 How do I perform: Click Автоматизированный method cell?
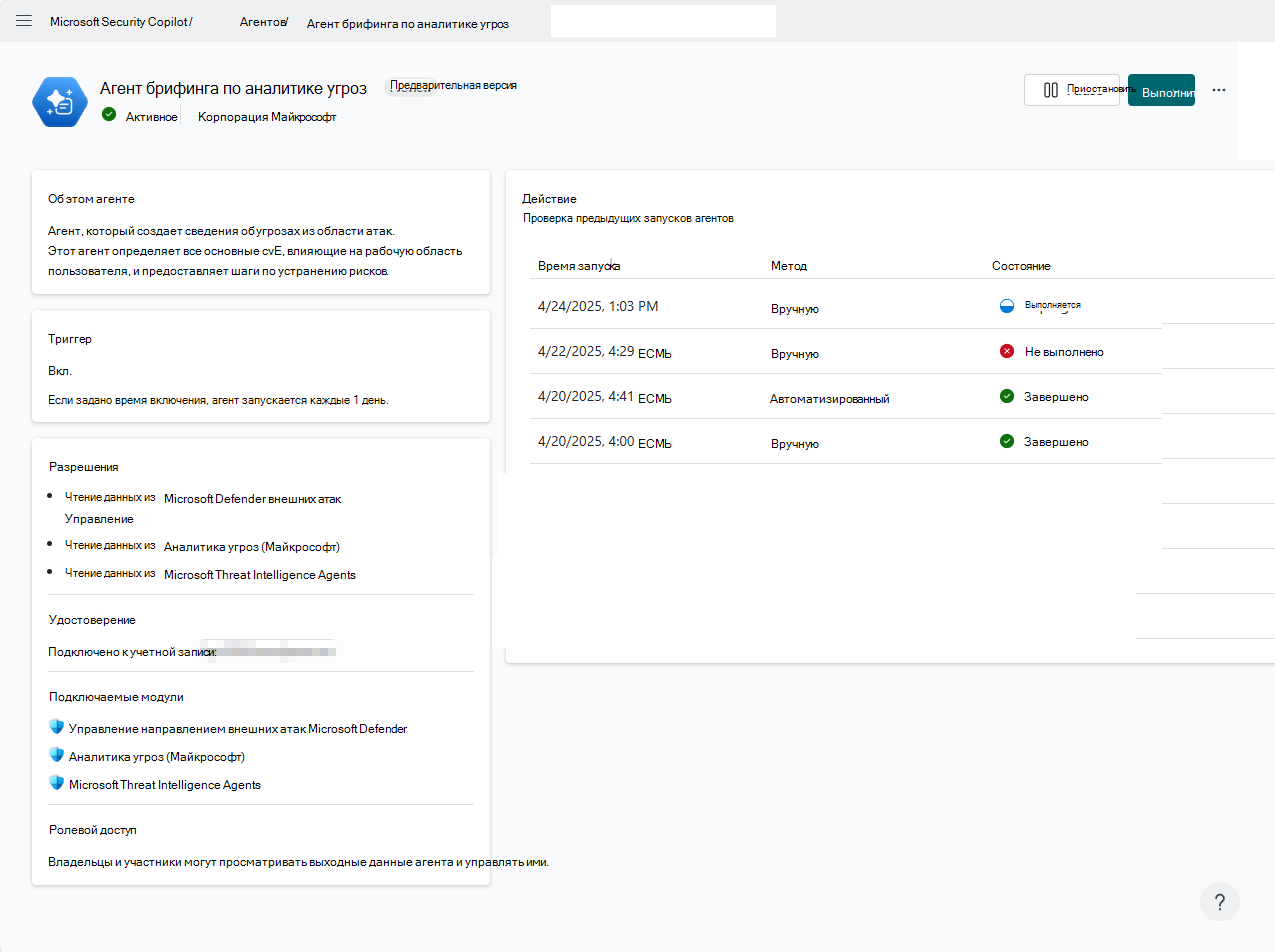829,398
